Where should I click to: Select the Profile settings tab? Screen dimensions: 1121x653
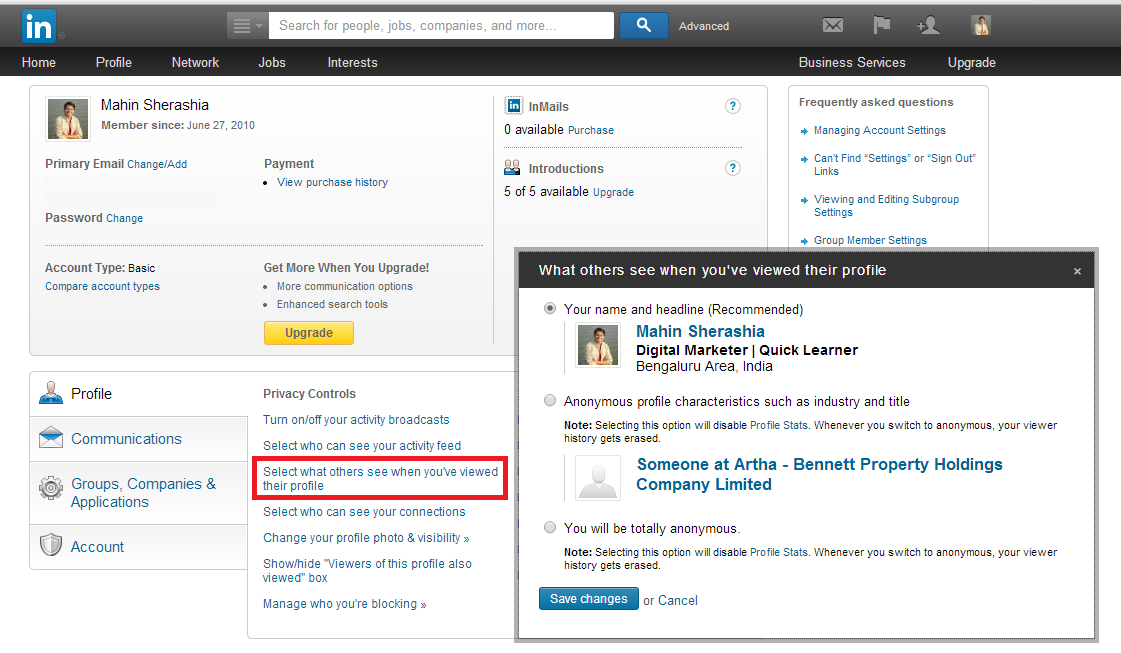point(139,393)
